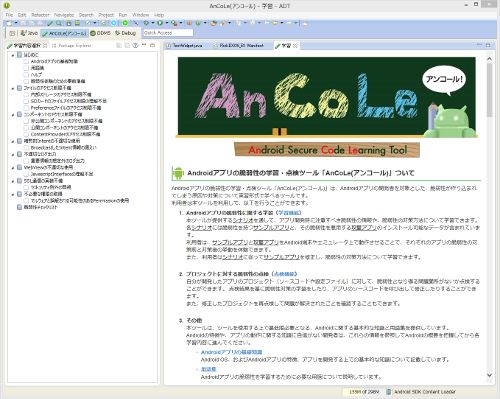The image size is (500, 399).
Task: Maximize the 学習内容選択 view panel
Action: (152, 45)
